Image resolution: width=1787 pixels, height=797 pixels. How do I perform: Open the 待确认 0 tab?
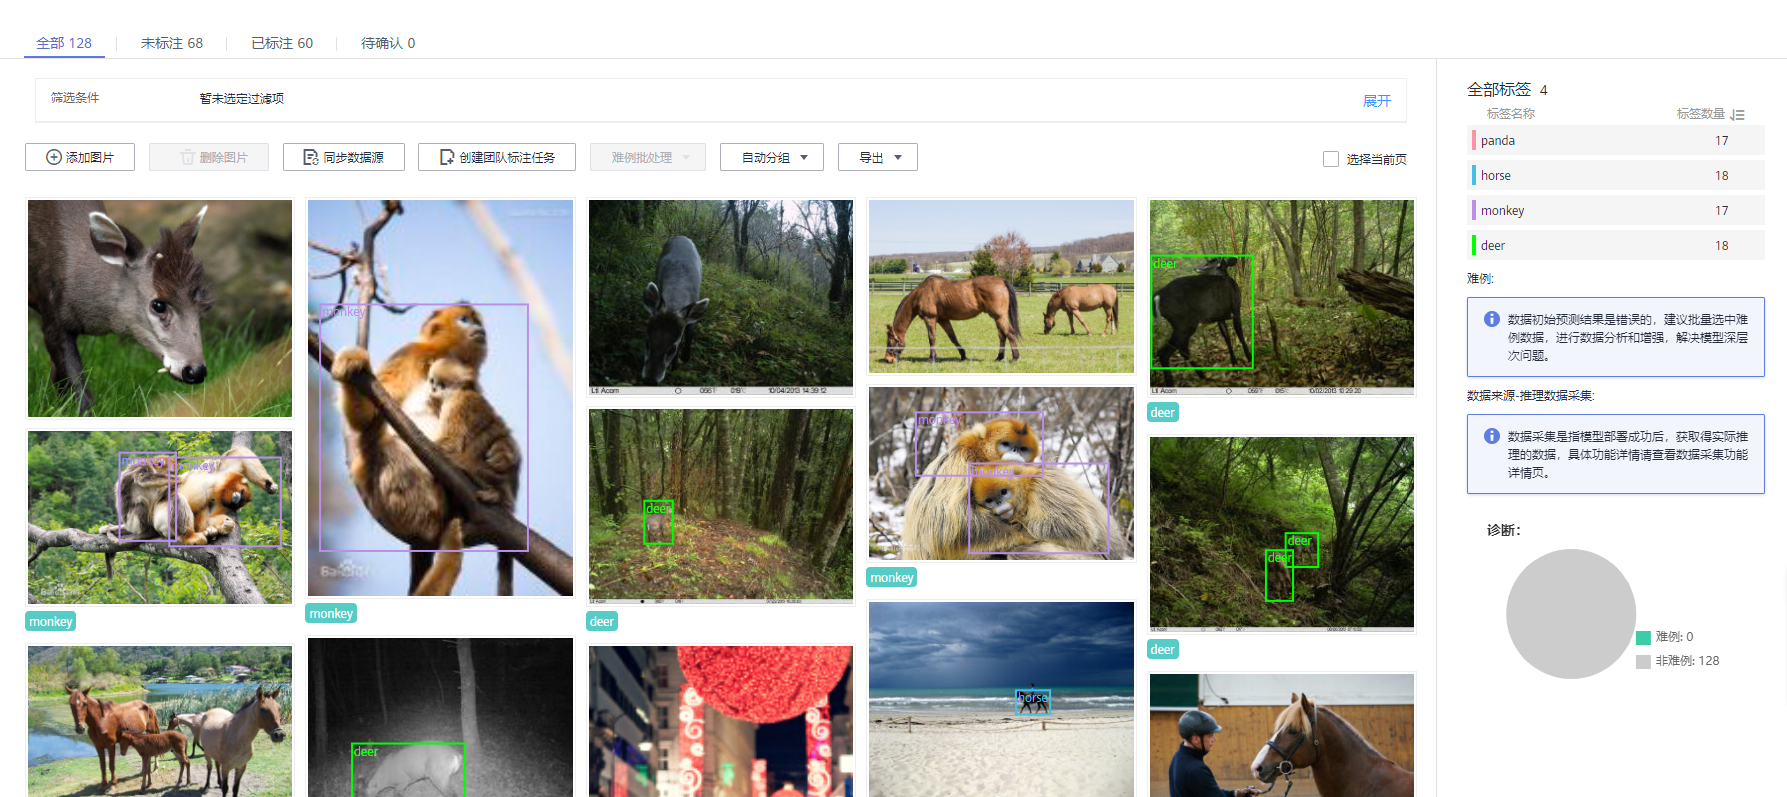[x=388, y=43]
